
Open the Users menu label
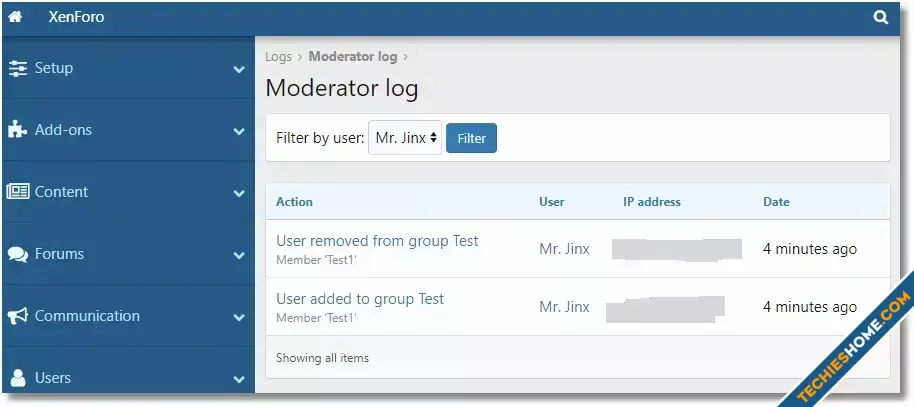52,378
